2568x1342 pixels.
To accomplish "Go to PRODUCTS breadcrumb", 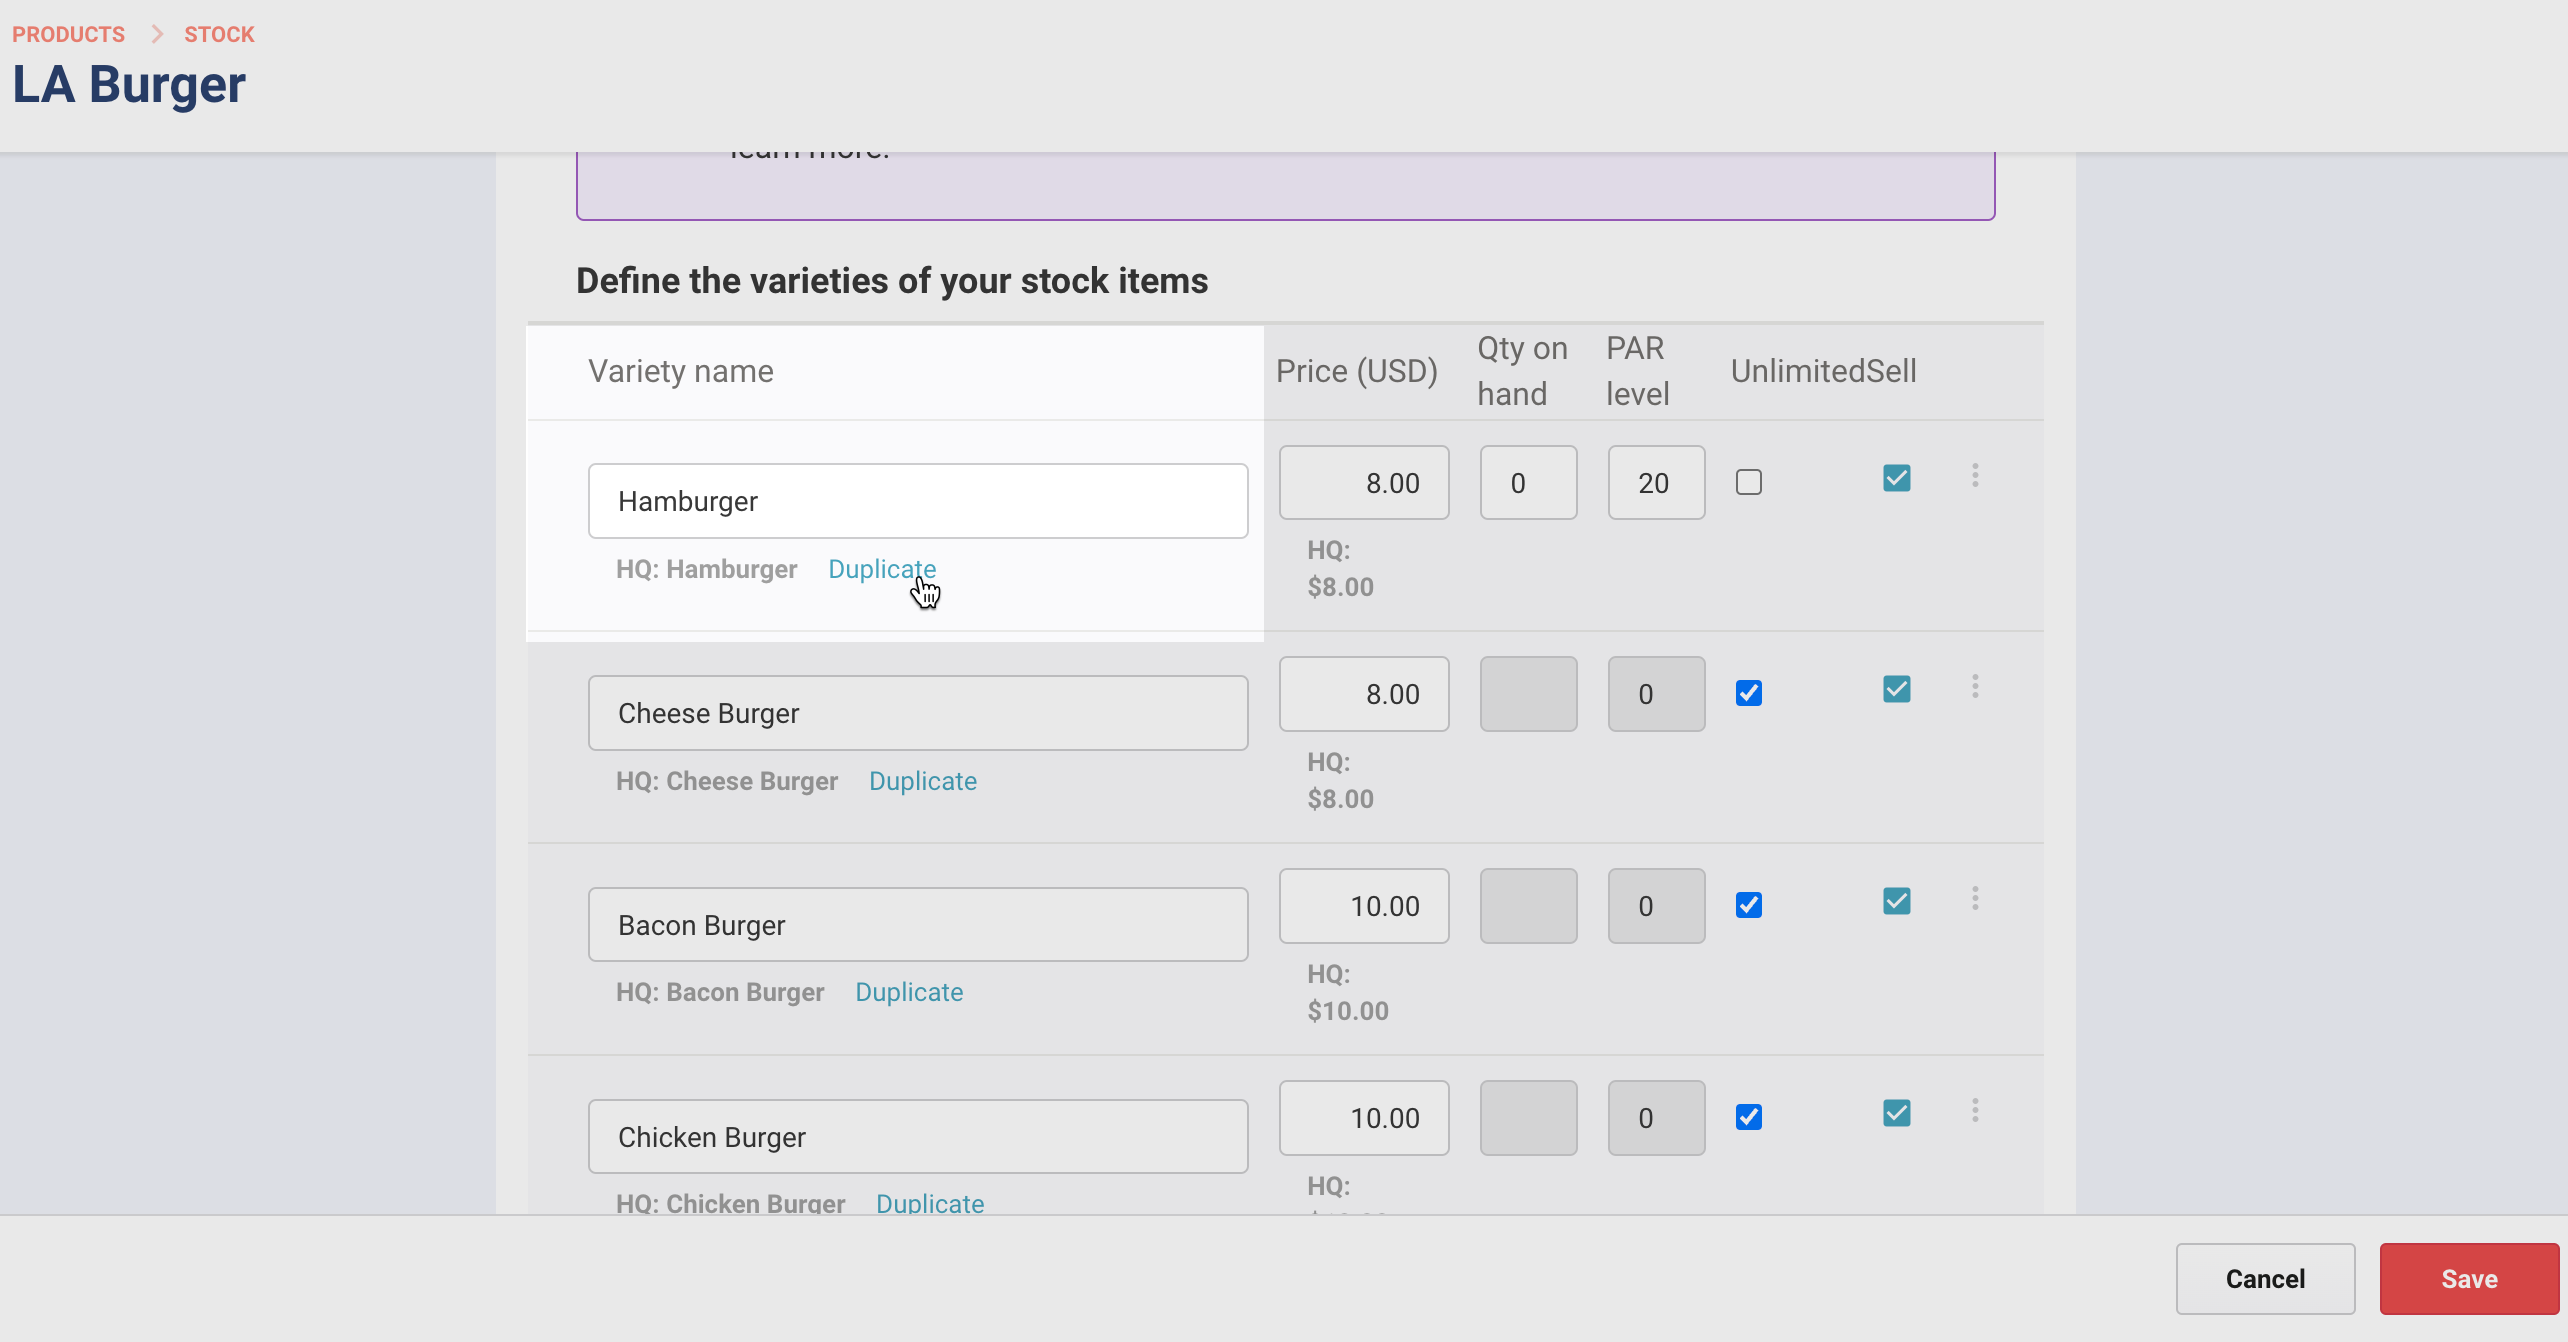I will (68, 34).
